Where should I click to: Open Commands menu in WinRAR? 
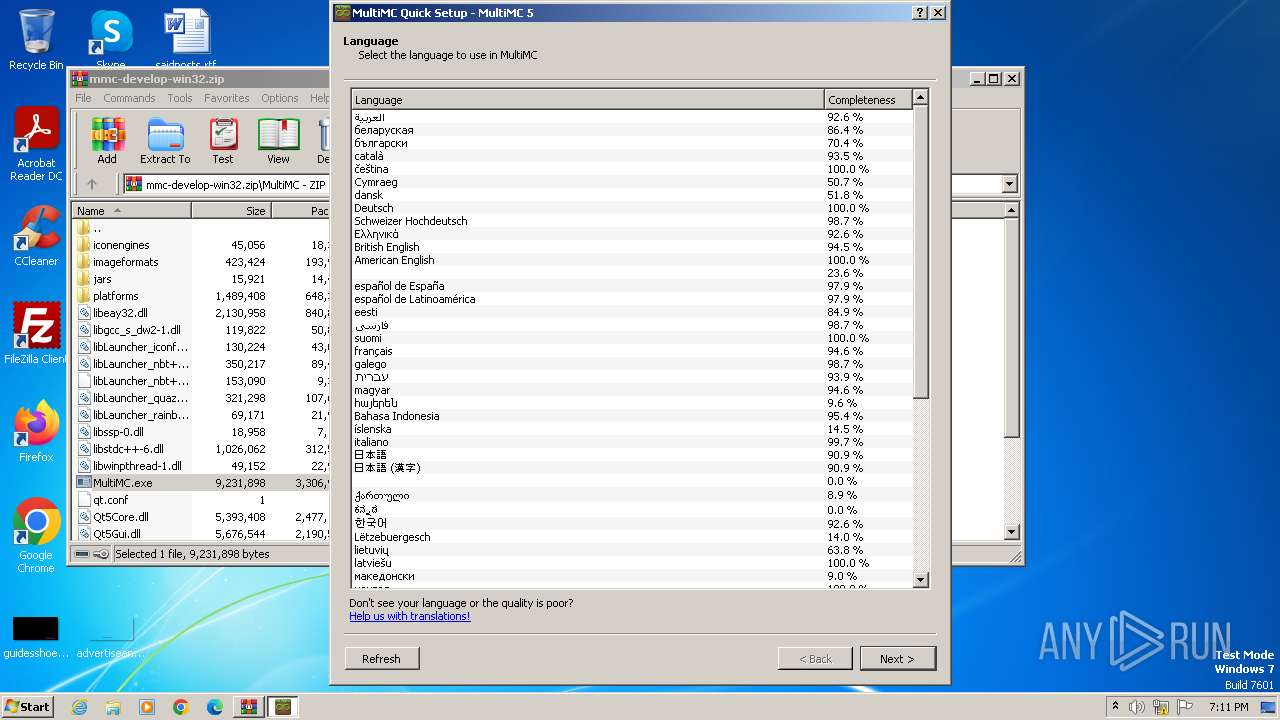click(x=129, y=98)
